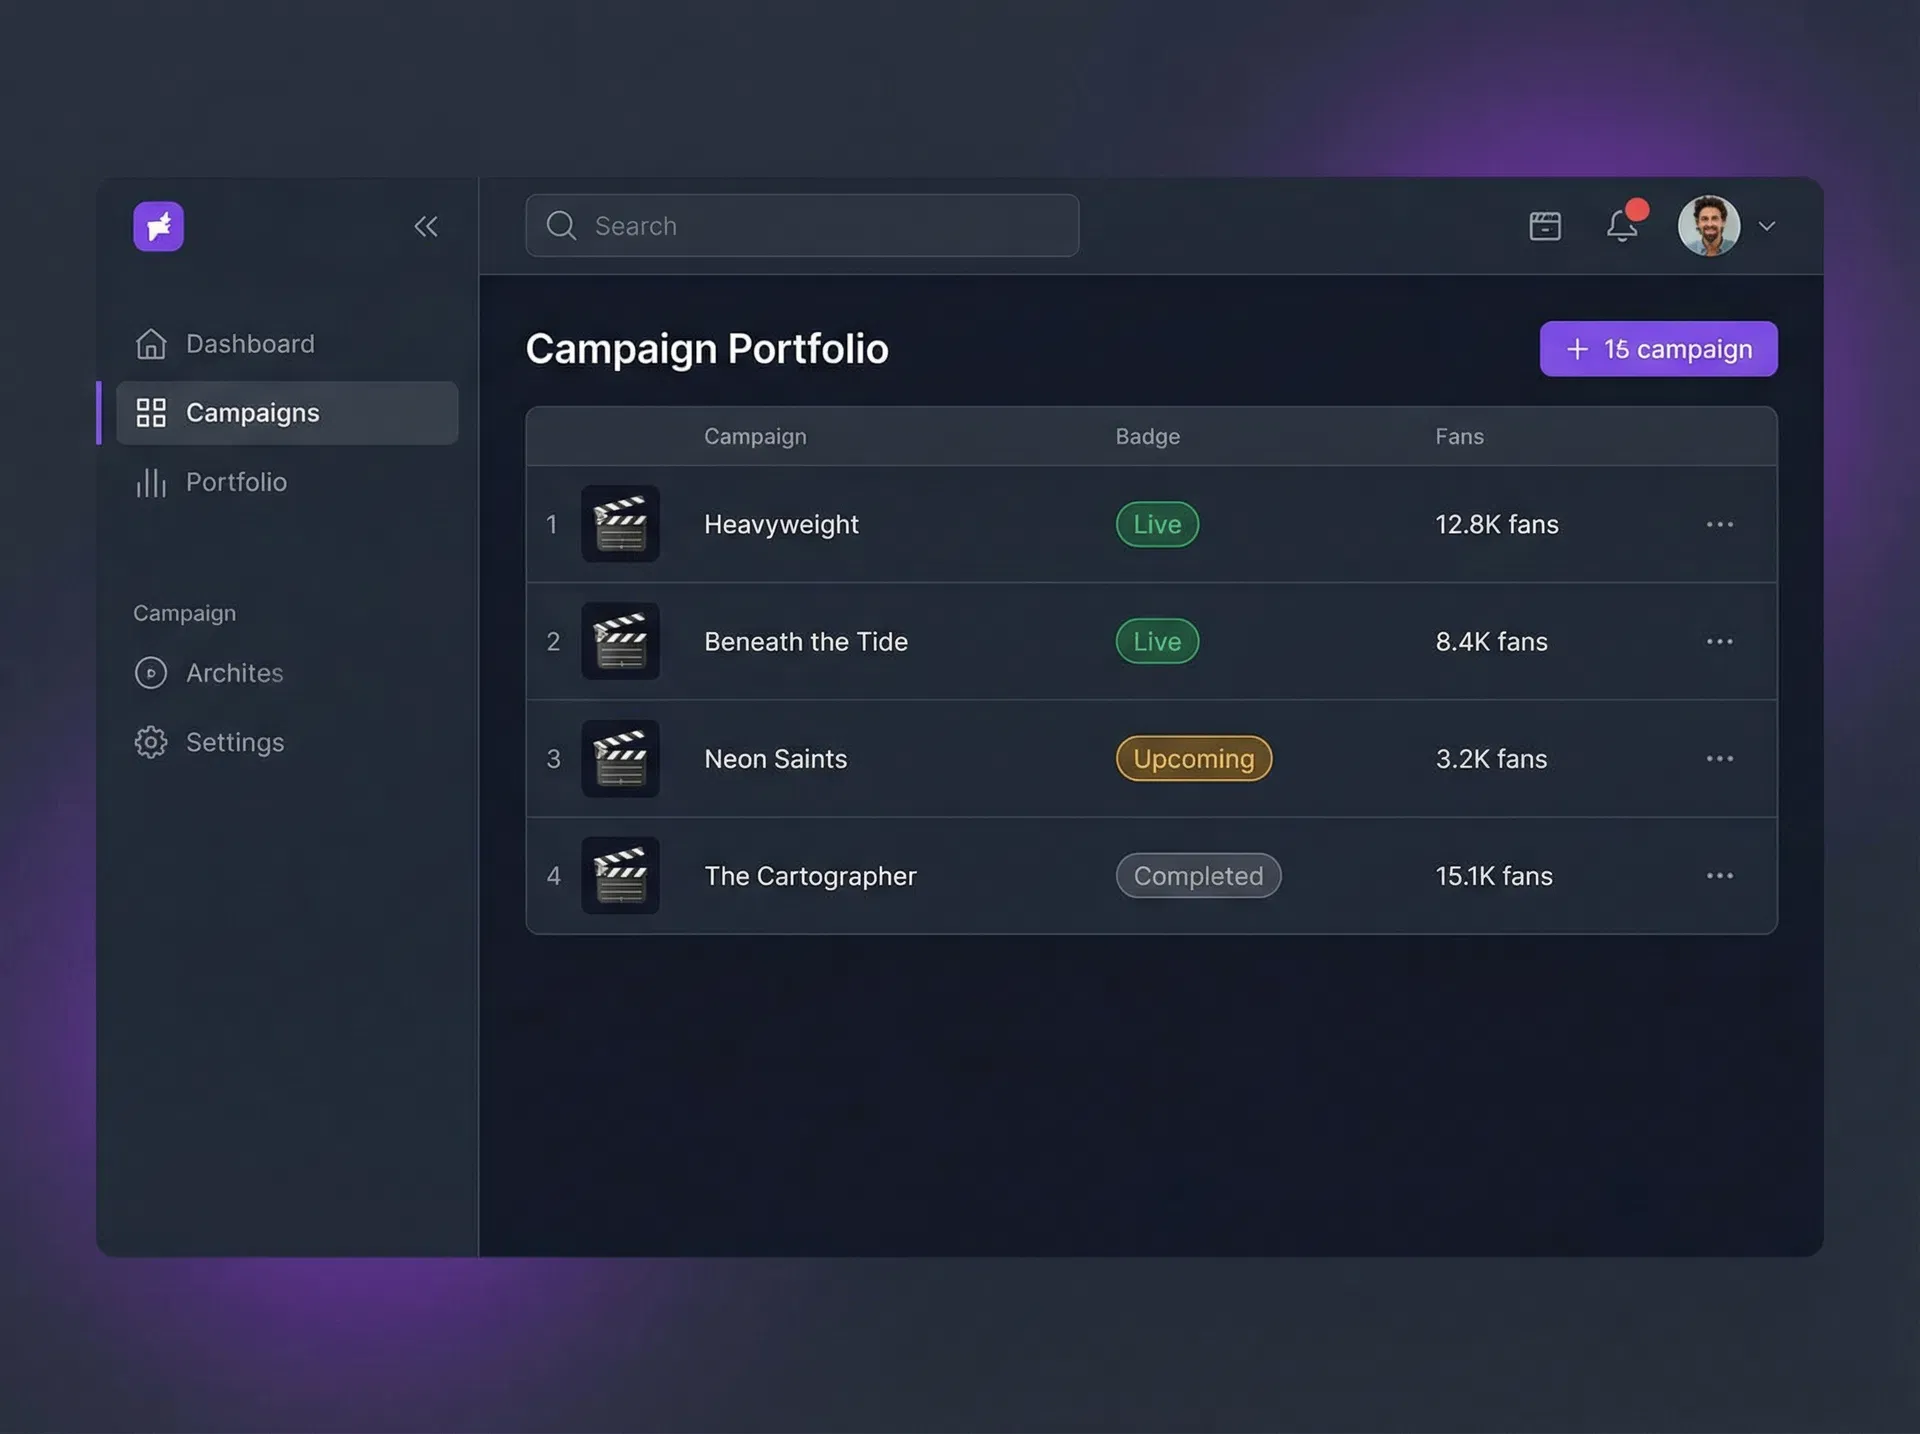
Task: Select the Campaigns grid icon
Action: pos(151,412)
